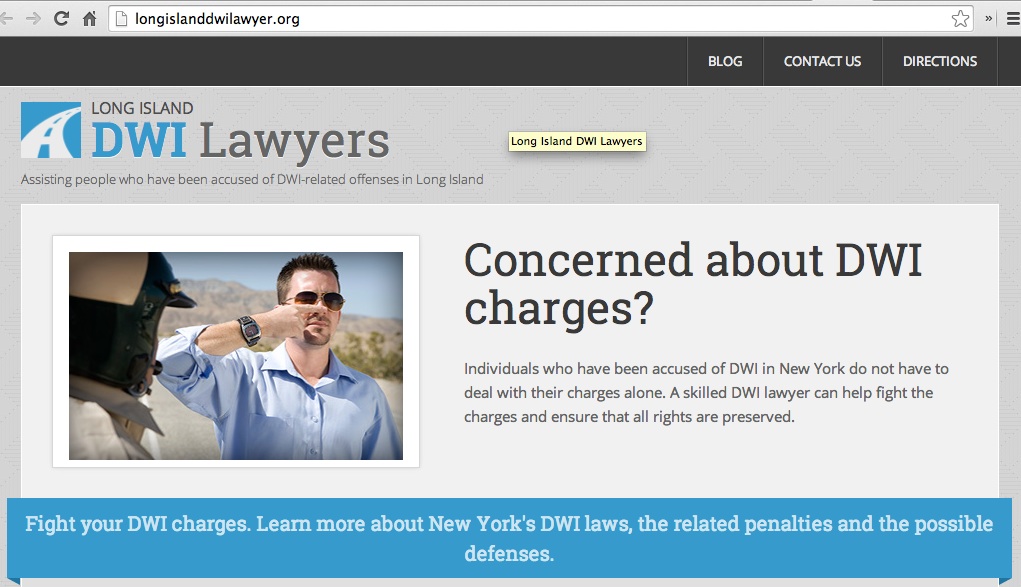Reload the current page
The image size is (1021, 587).
[61, 19]
